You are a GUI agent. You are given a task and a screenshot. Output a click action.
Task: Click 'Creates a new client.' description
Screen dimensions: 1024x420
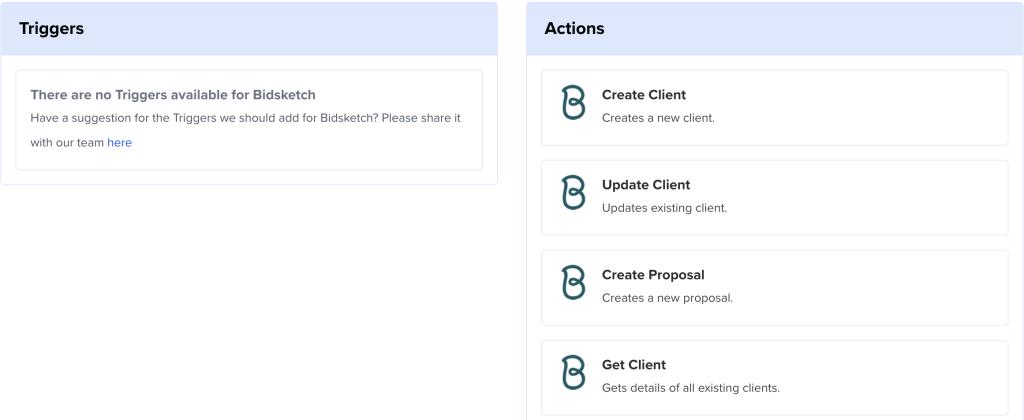point(658,118)
